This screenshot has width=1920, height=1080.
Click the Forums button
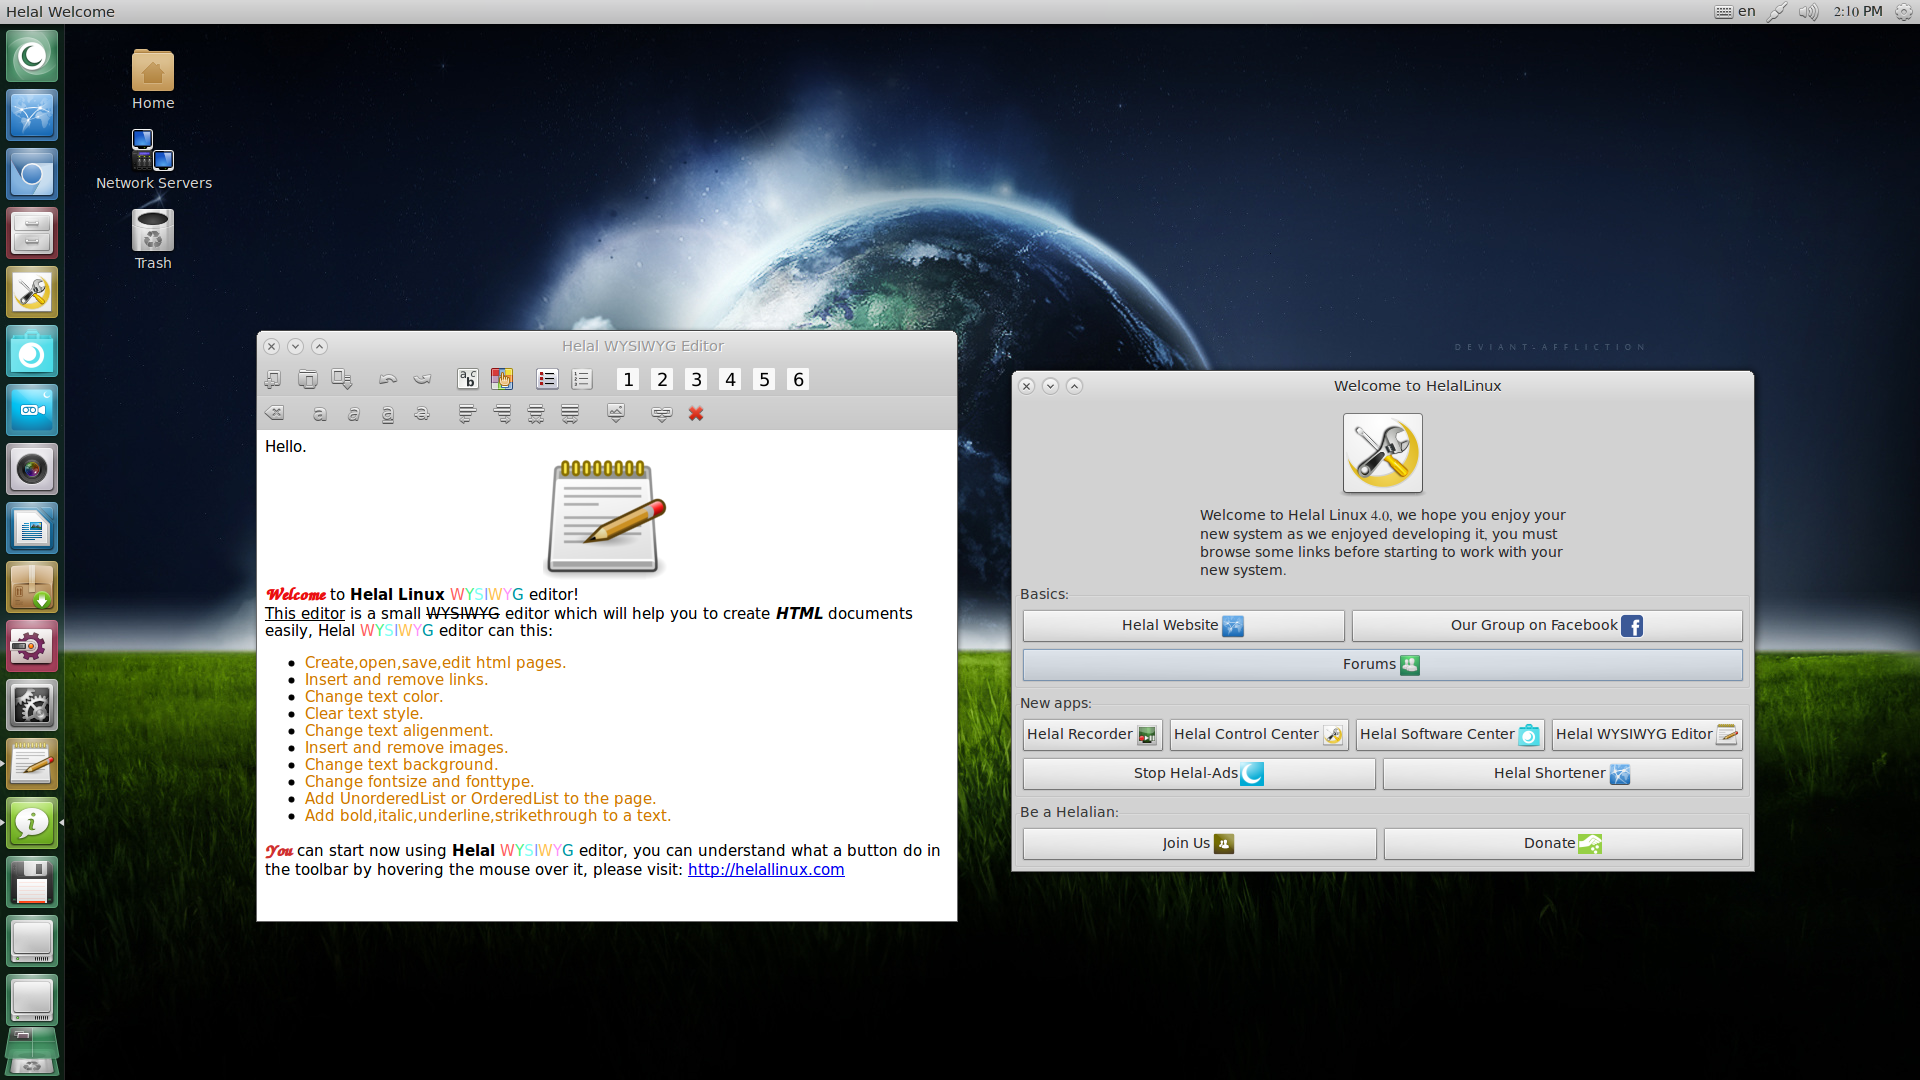tap(1381, 663)
